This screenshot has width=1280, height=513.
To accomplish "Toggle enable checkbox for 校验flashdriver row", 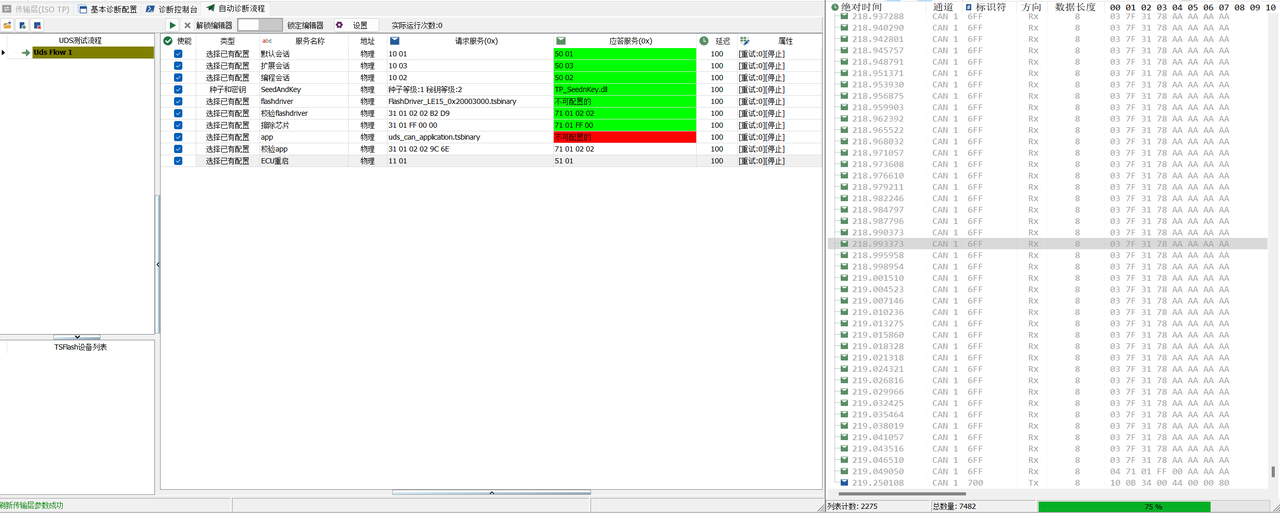I will coord(178,113).
